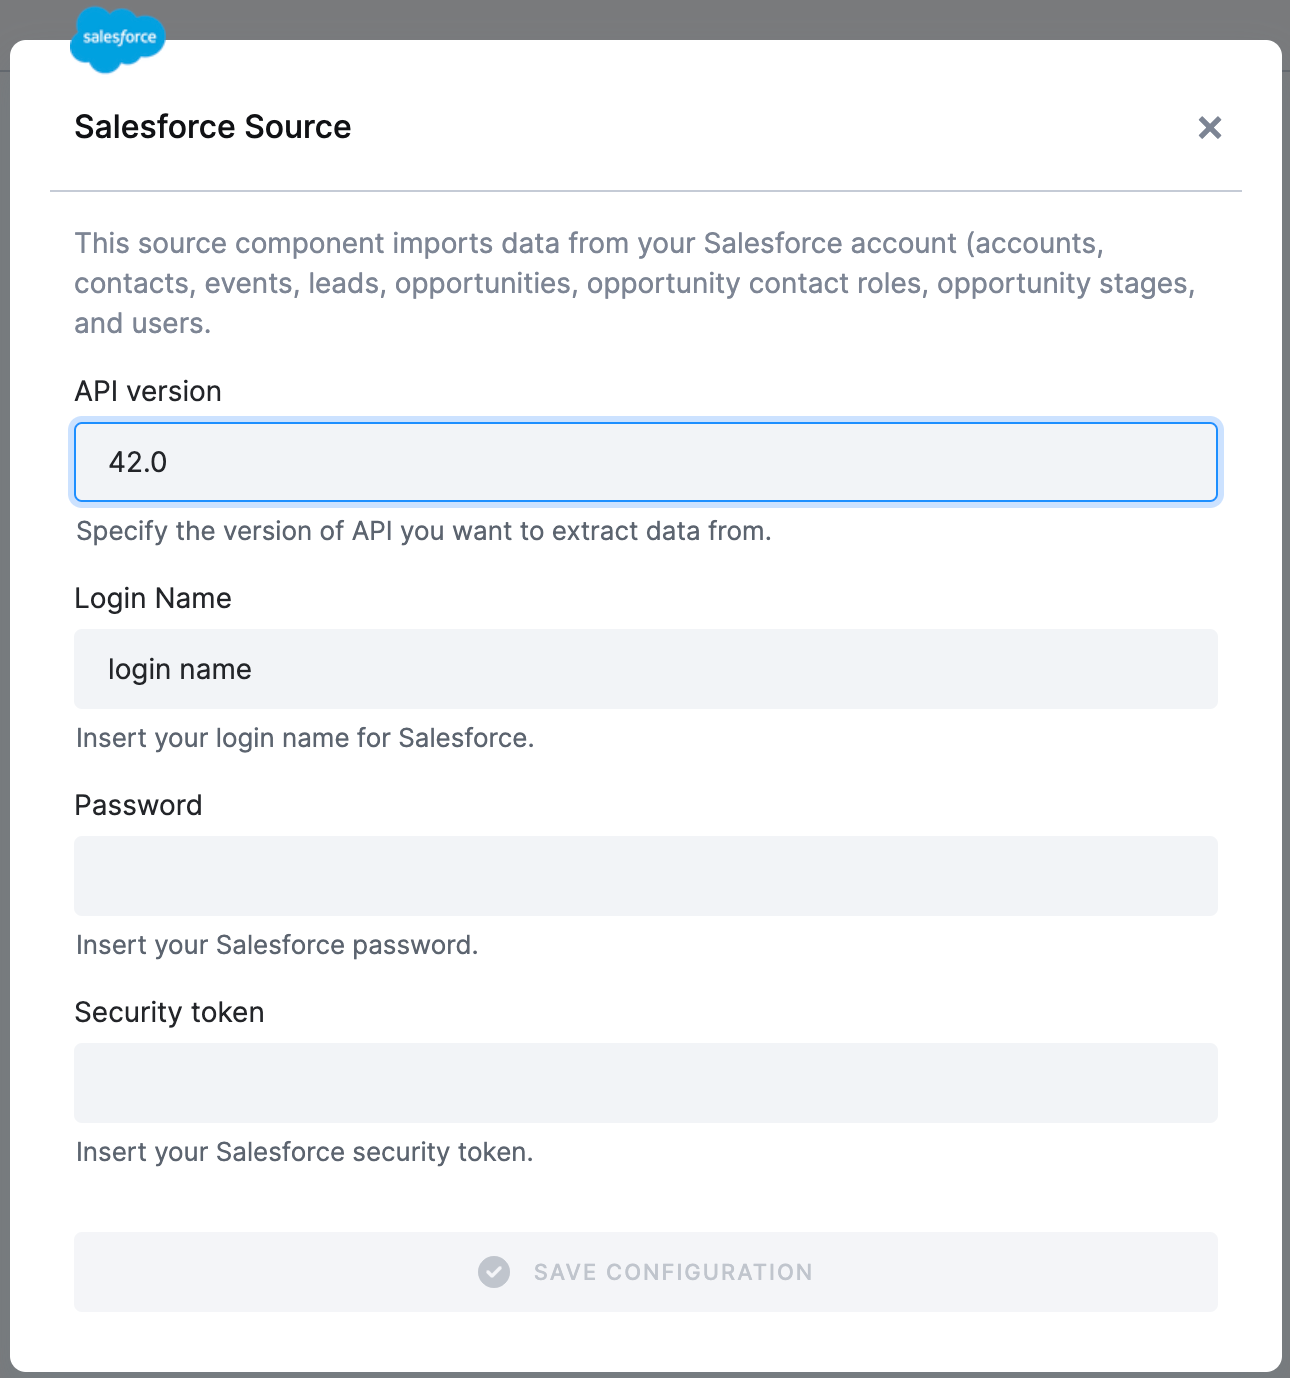
Task: Clear the value 42.0 in API version
Action: 141,462
